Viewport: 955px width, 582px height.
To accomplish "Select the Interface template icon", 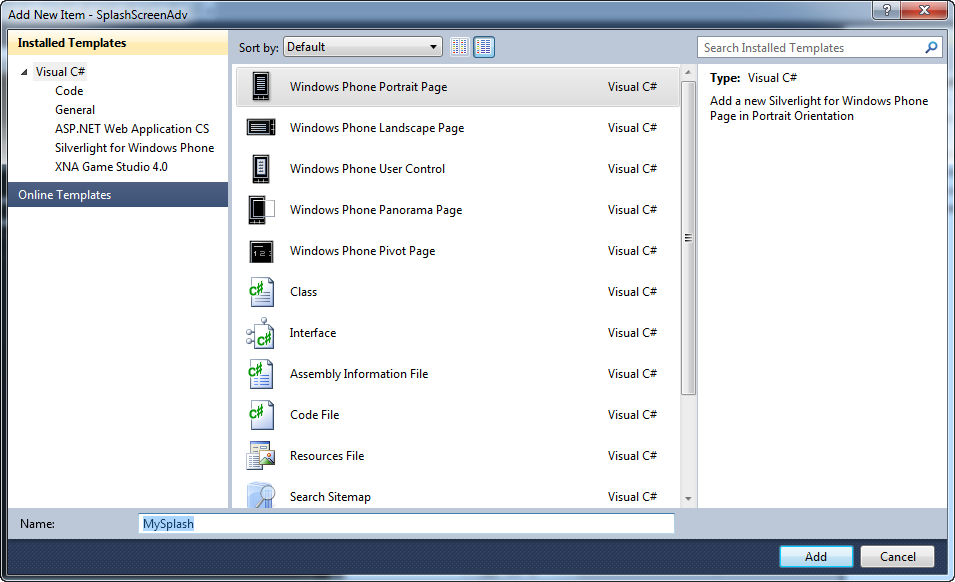I will 260,332.
